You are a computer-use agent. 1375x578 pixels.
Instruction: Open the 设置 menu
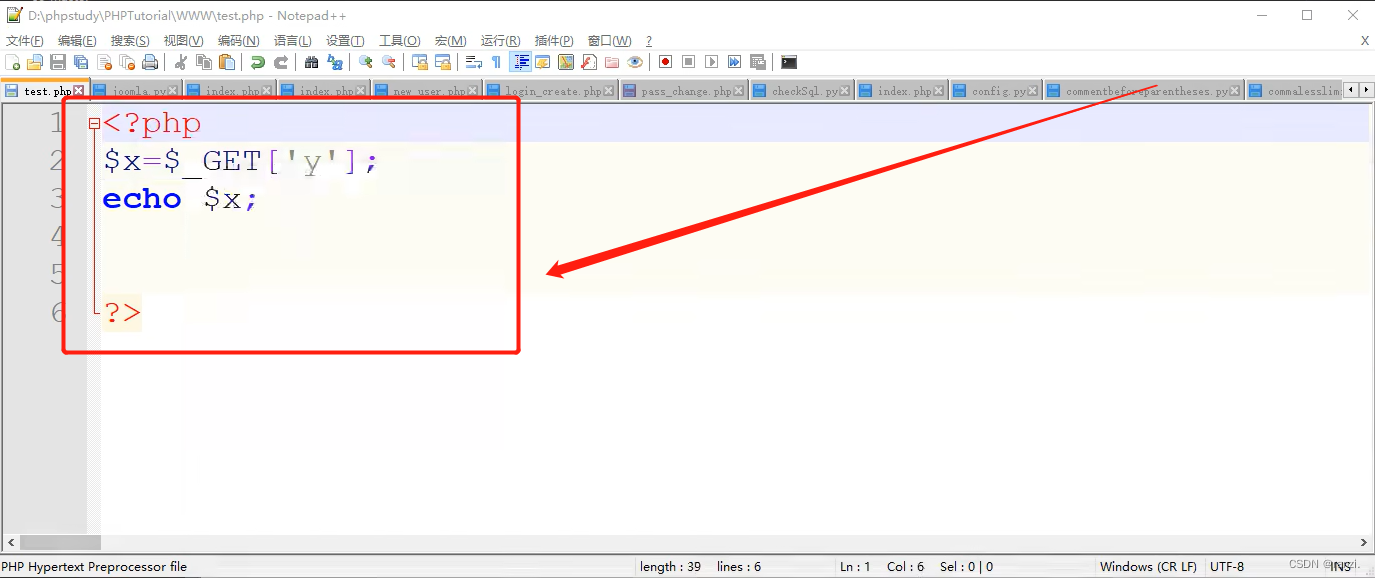344,40
